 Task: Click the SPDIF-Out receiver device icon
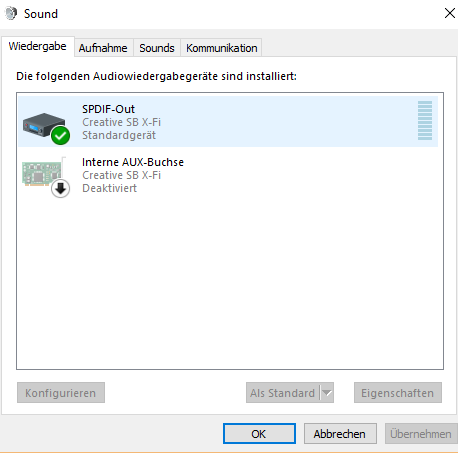(x=46, y=128)
